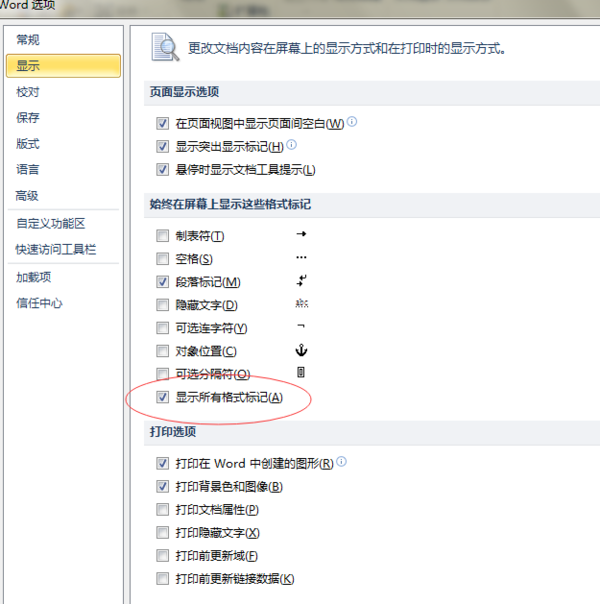
Task: Click the description text 更改文档内容在屏幕上的显示方式
Action: click(x=347, y=49)
